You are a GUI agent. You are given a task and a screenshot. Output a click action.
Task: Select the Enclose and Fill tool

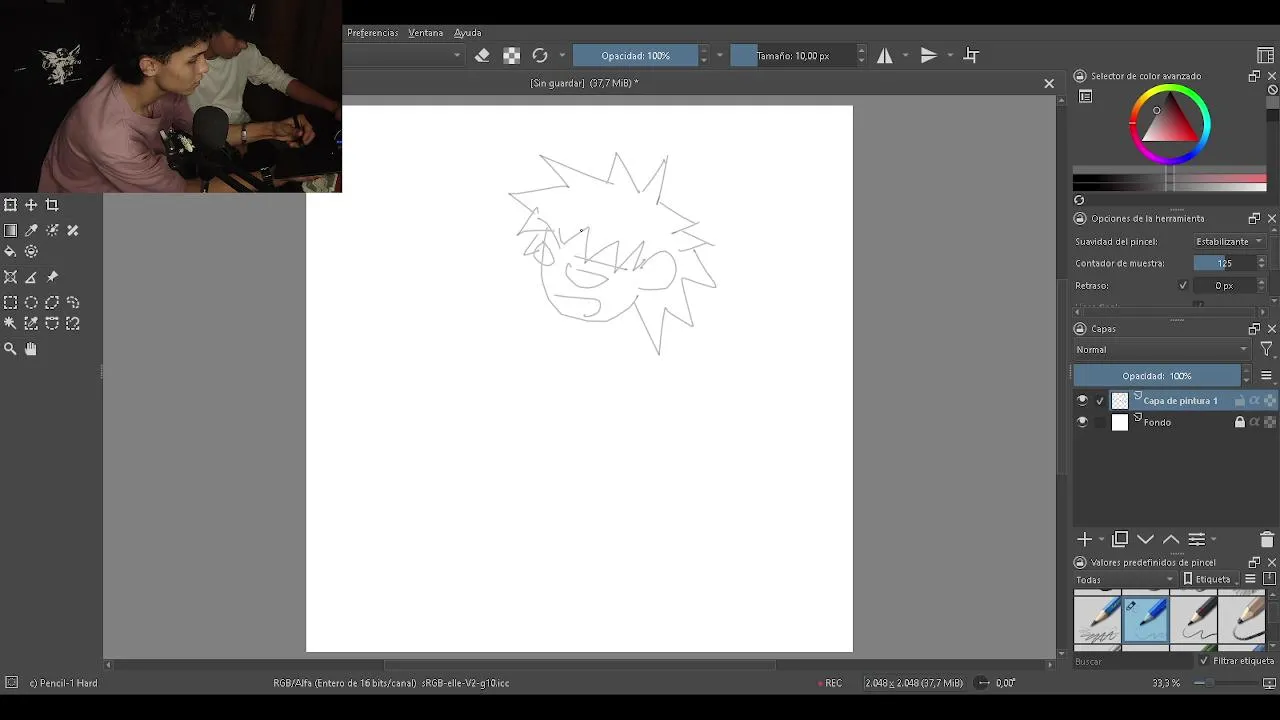pos(31,252)
